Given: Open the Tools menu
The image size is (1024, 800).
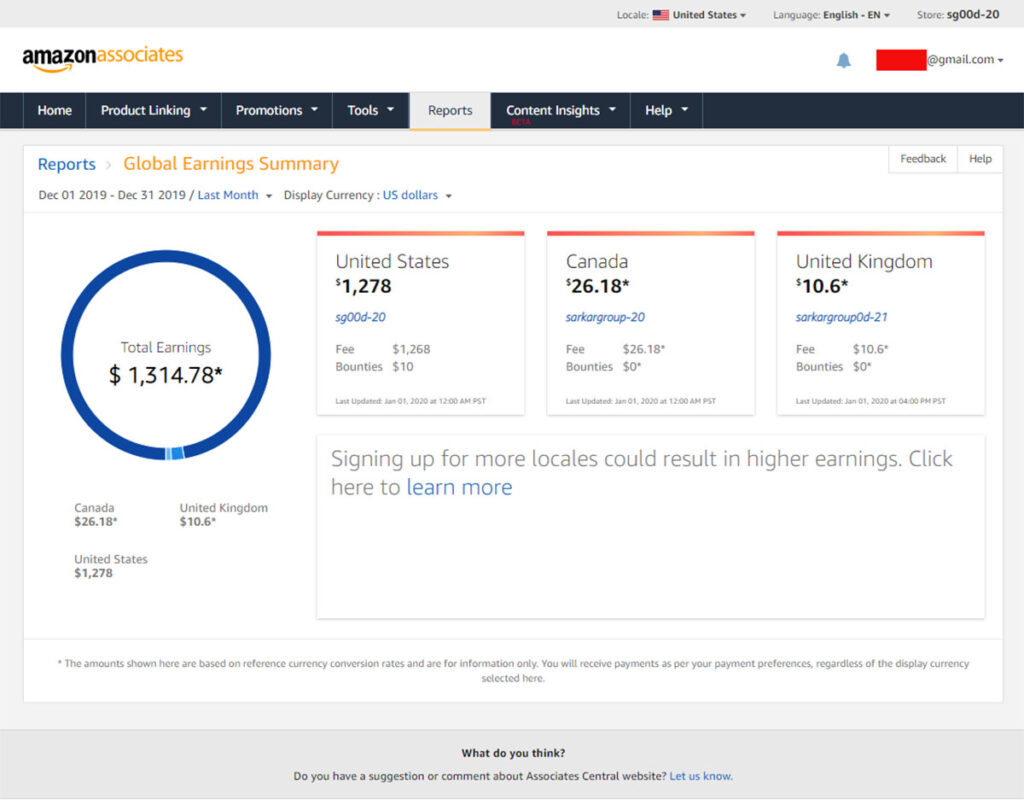Looking at the screenshot, I should [370, 110].
